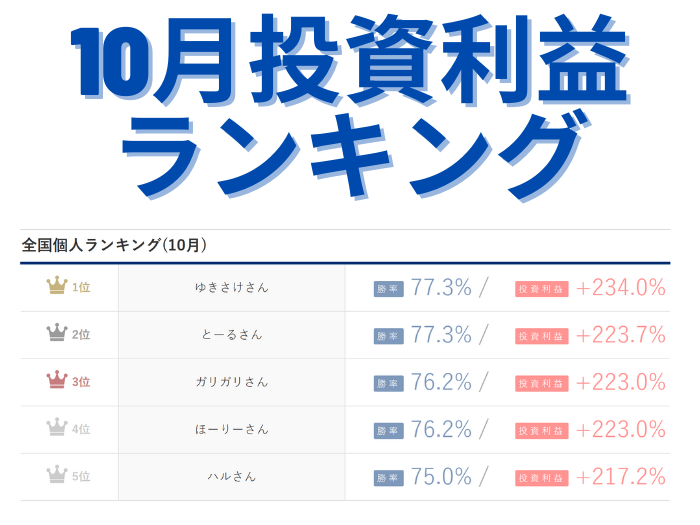Click the 投資利益 badge in ハルさん's row
This screenshot has height=525, width=700.
(x=541, y=478)
